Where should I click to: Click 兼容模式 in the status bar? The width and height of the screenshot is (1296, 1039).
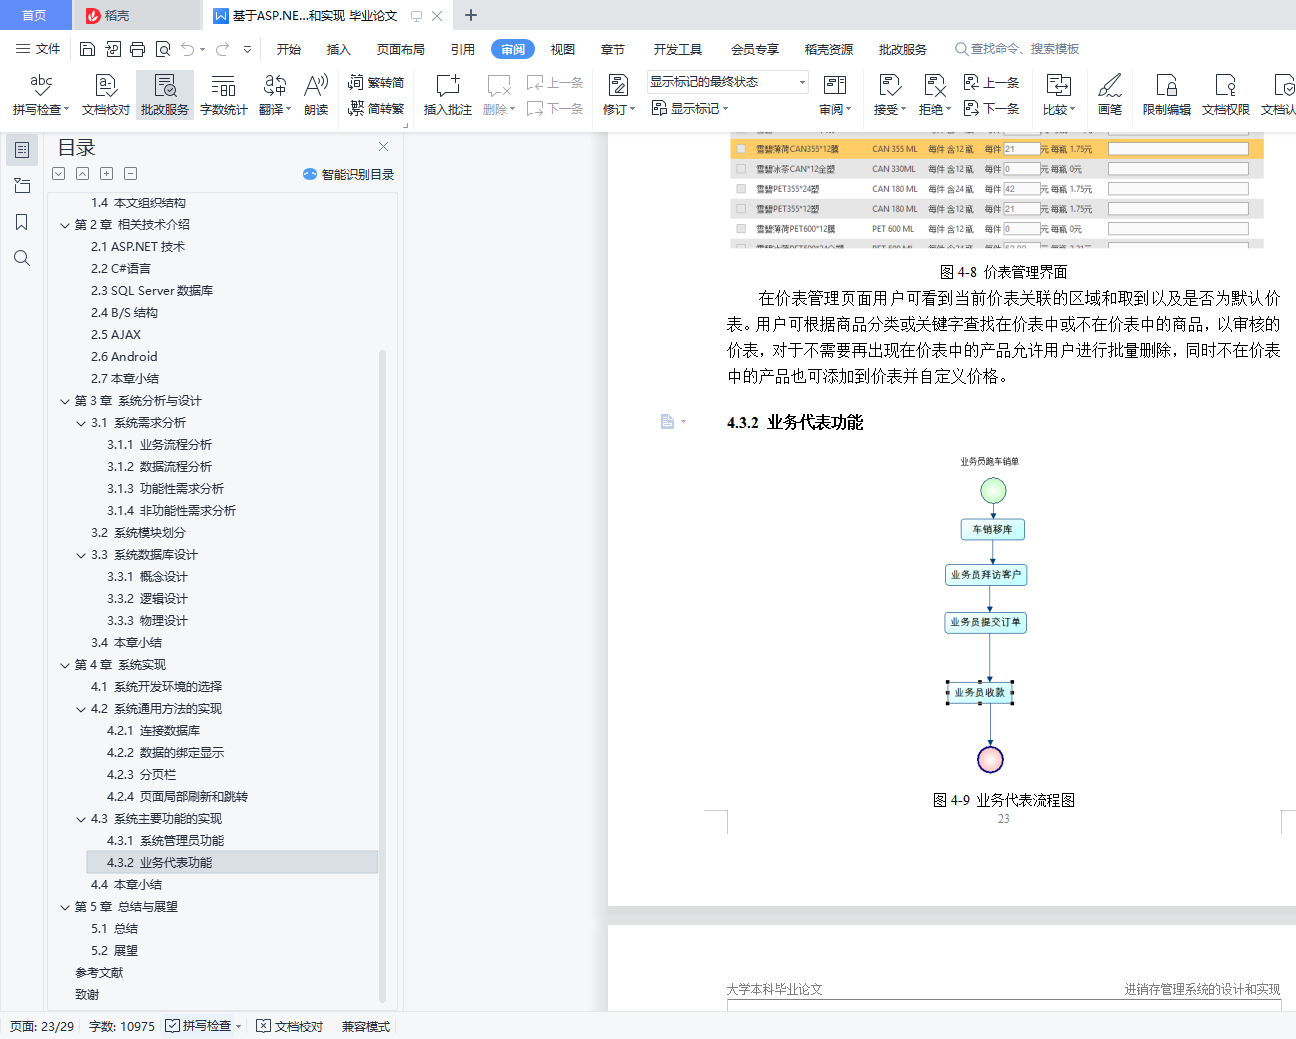tap(366, 1026)
